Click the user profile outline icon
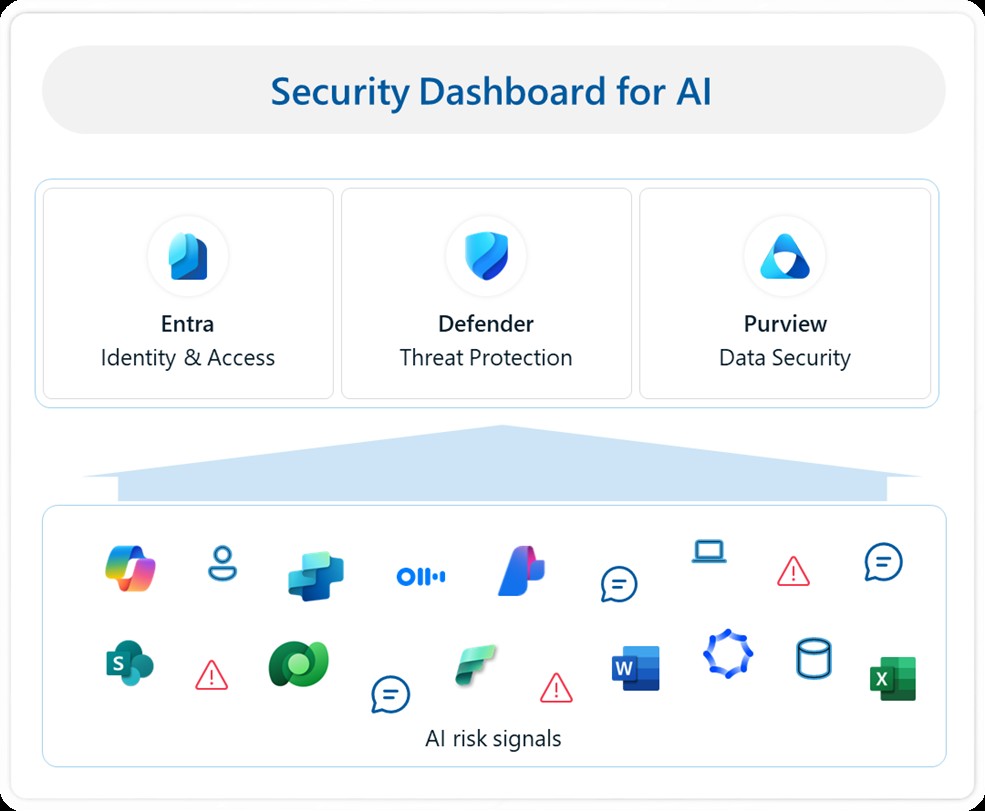 [x=222, y=563]
